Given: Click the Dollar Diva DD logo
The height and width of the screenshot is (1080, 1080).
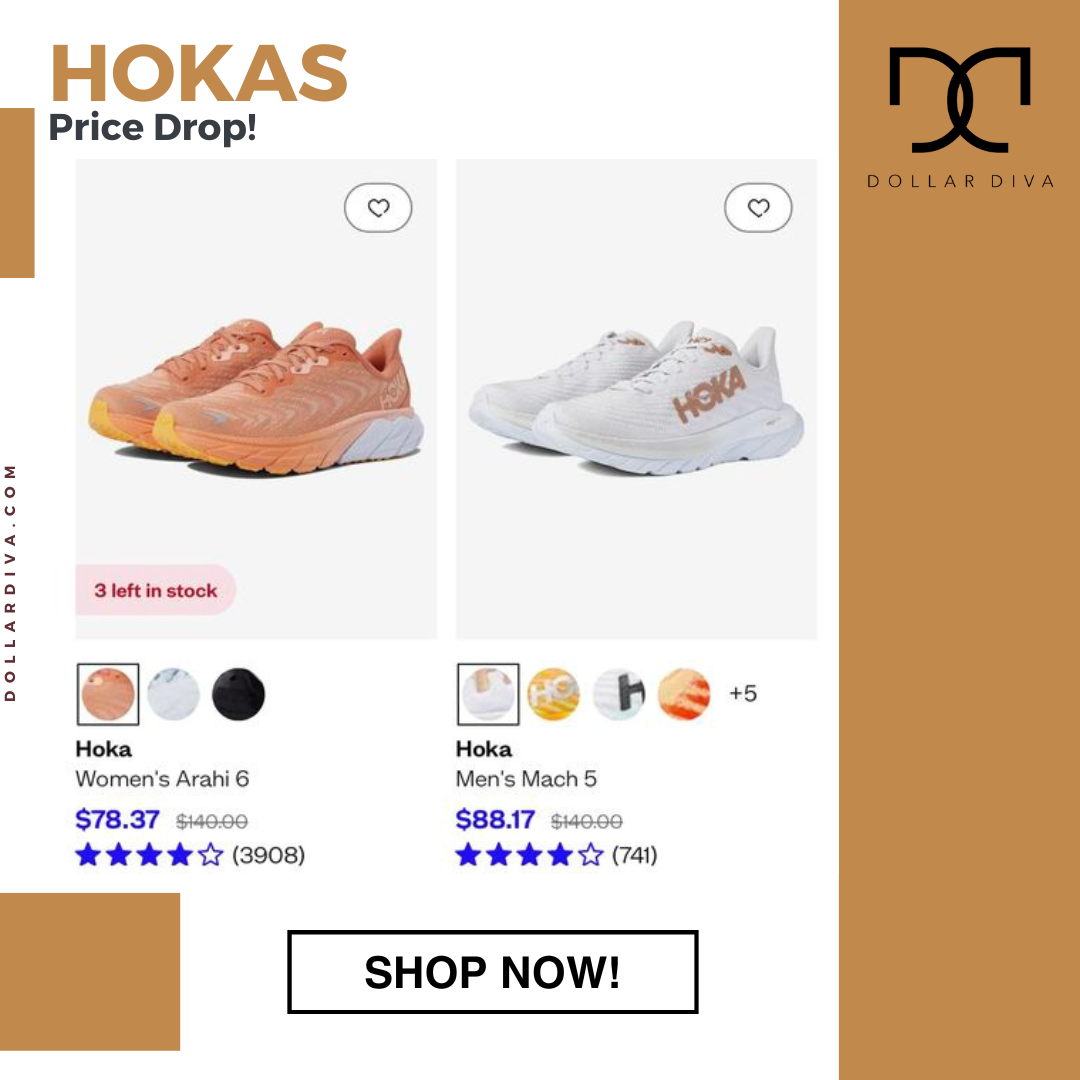Looking at the screenshot, I should tap(960, 100).
